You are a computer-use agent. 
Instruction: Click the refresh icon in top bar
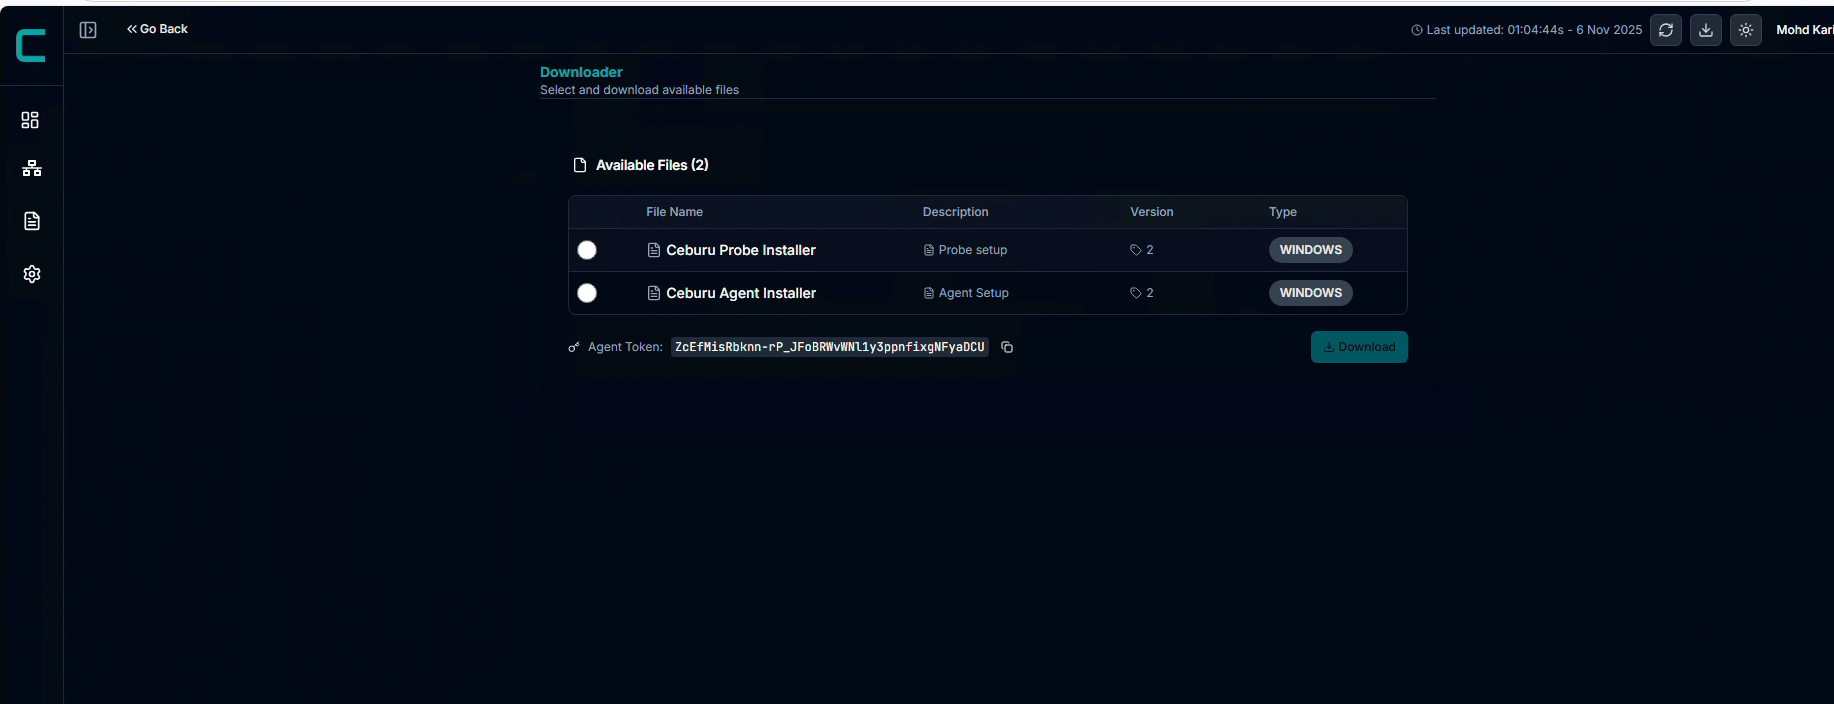click(x=1666, y=30)
